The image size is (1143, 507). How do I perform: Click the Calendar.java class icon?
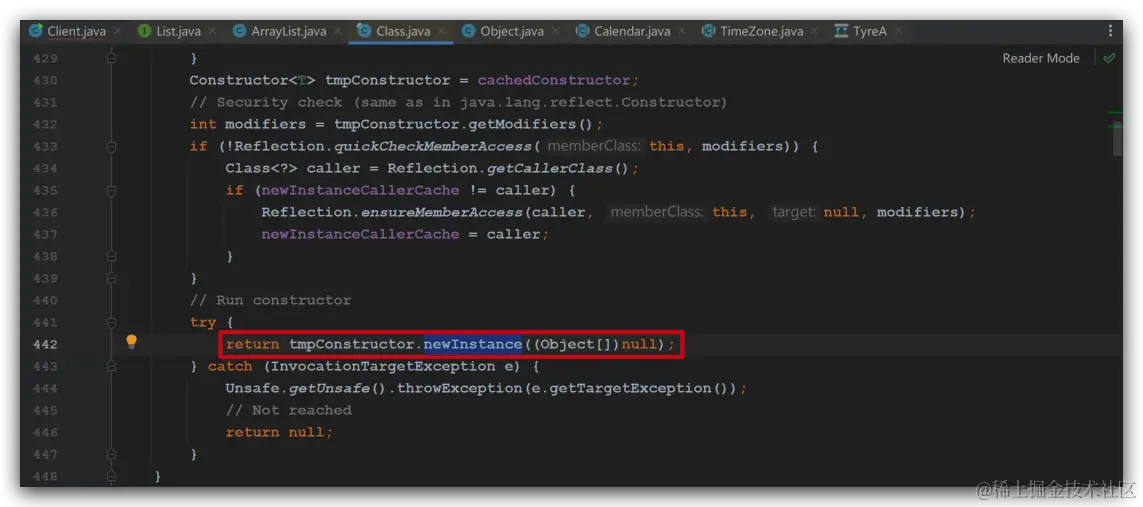coord(582,31)
